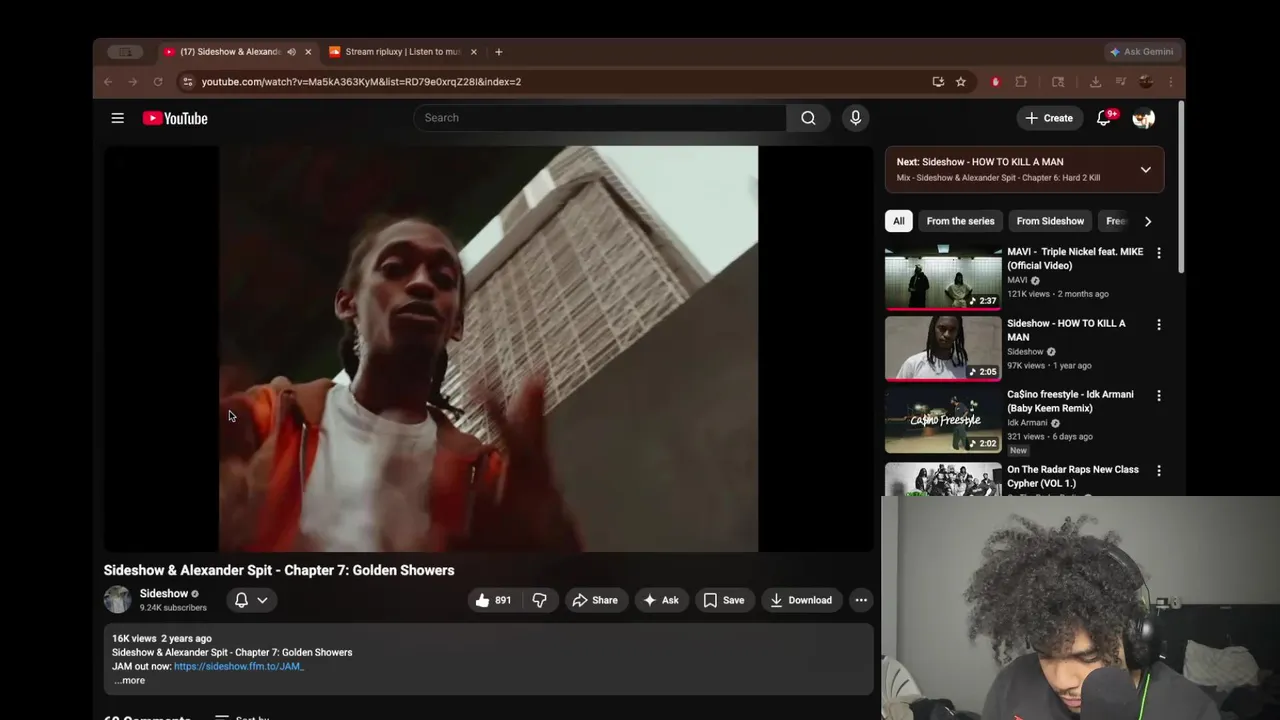Open Ca$ino freestyle thumbnail
The image size is (1280, 720).
(943, 420)
